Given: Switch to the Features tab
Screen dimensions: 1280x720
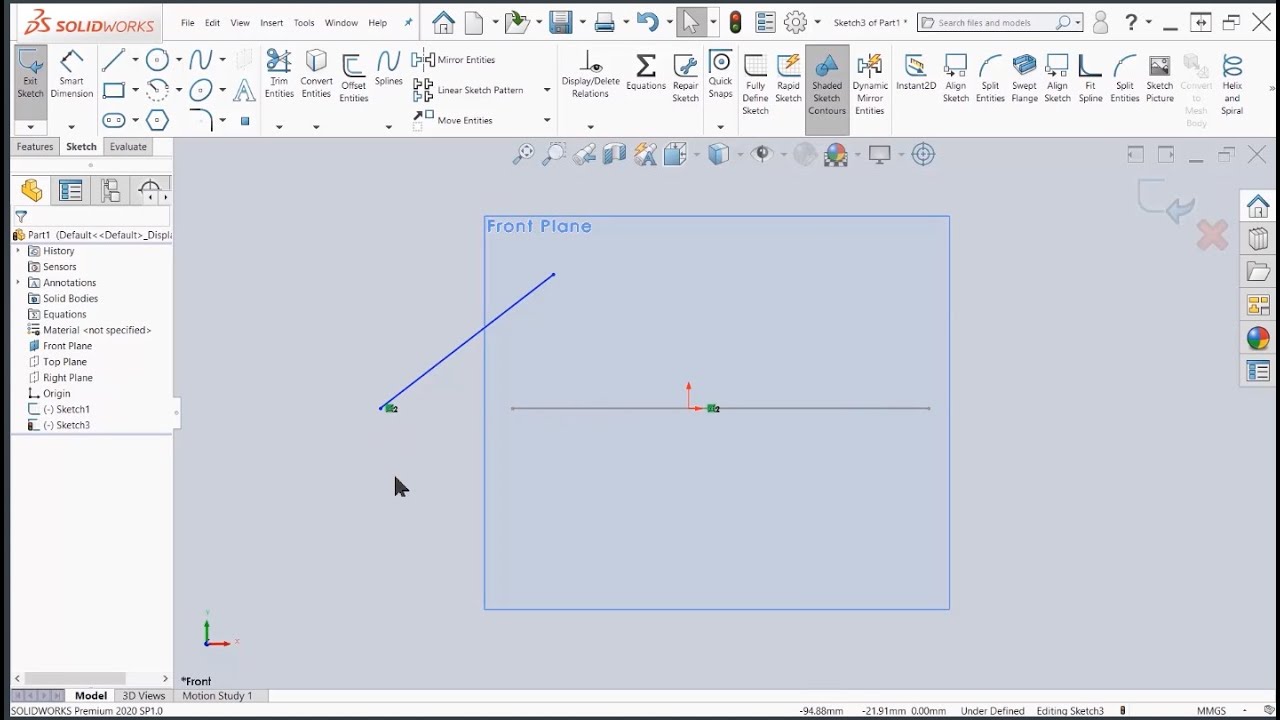Looking at the screenshot, I should 35,147.
